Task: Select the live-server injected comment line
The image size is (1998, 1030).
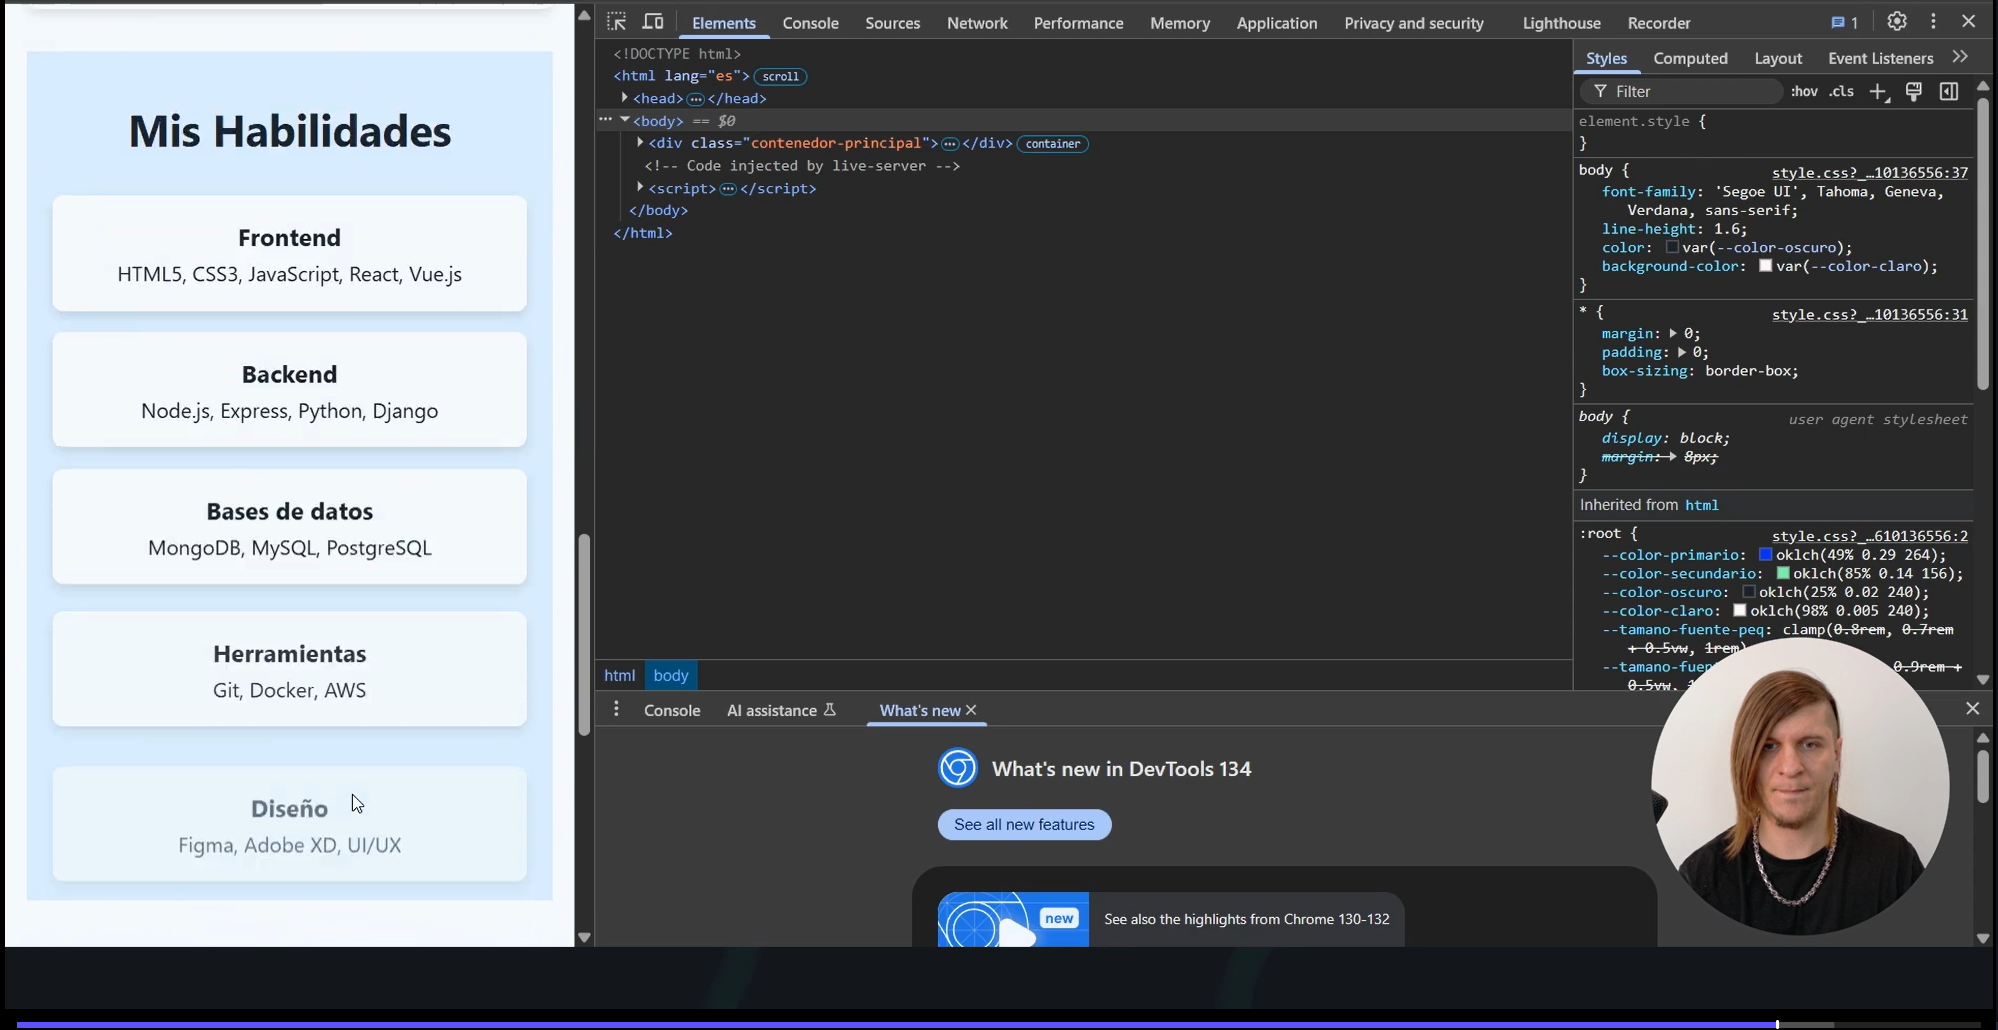Action: pyautogui.click(x=802, y=166)
